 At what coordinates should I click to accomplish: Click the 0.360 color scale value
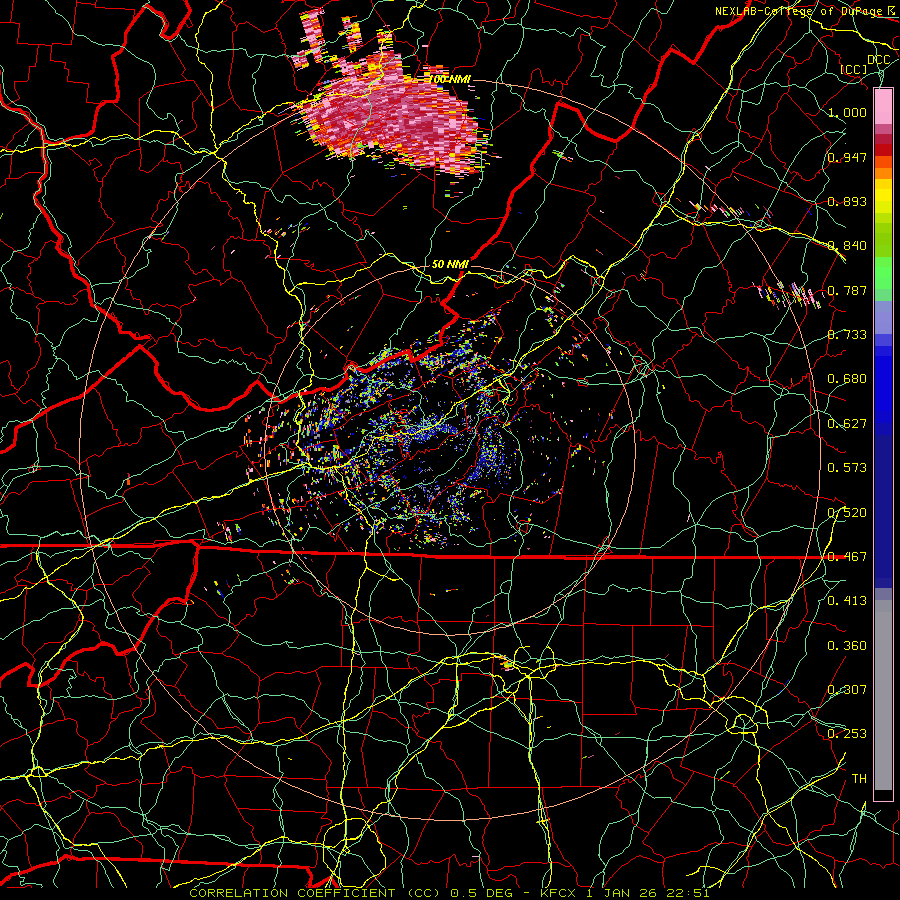click(x=847, y=646)
